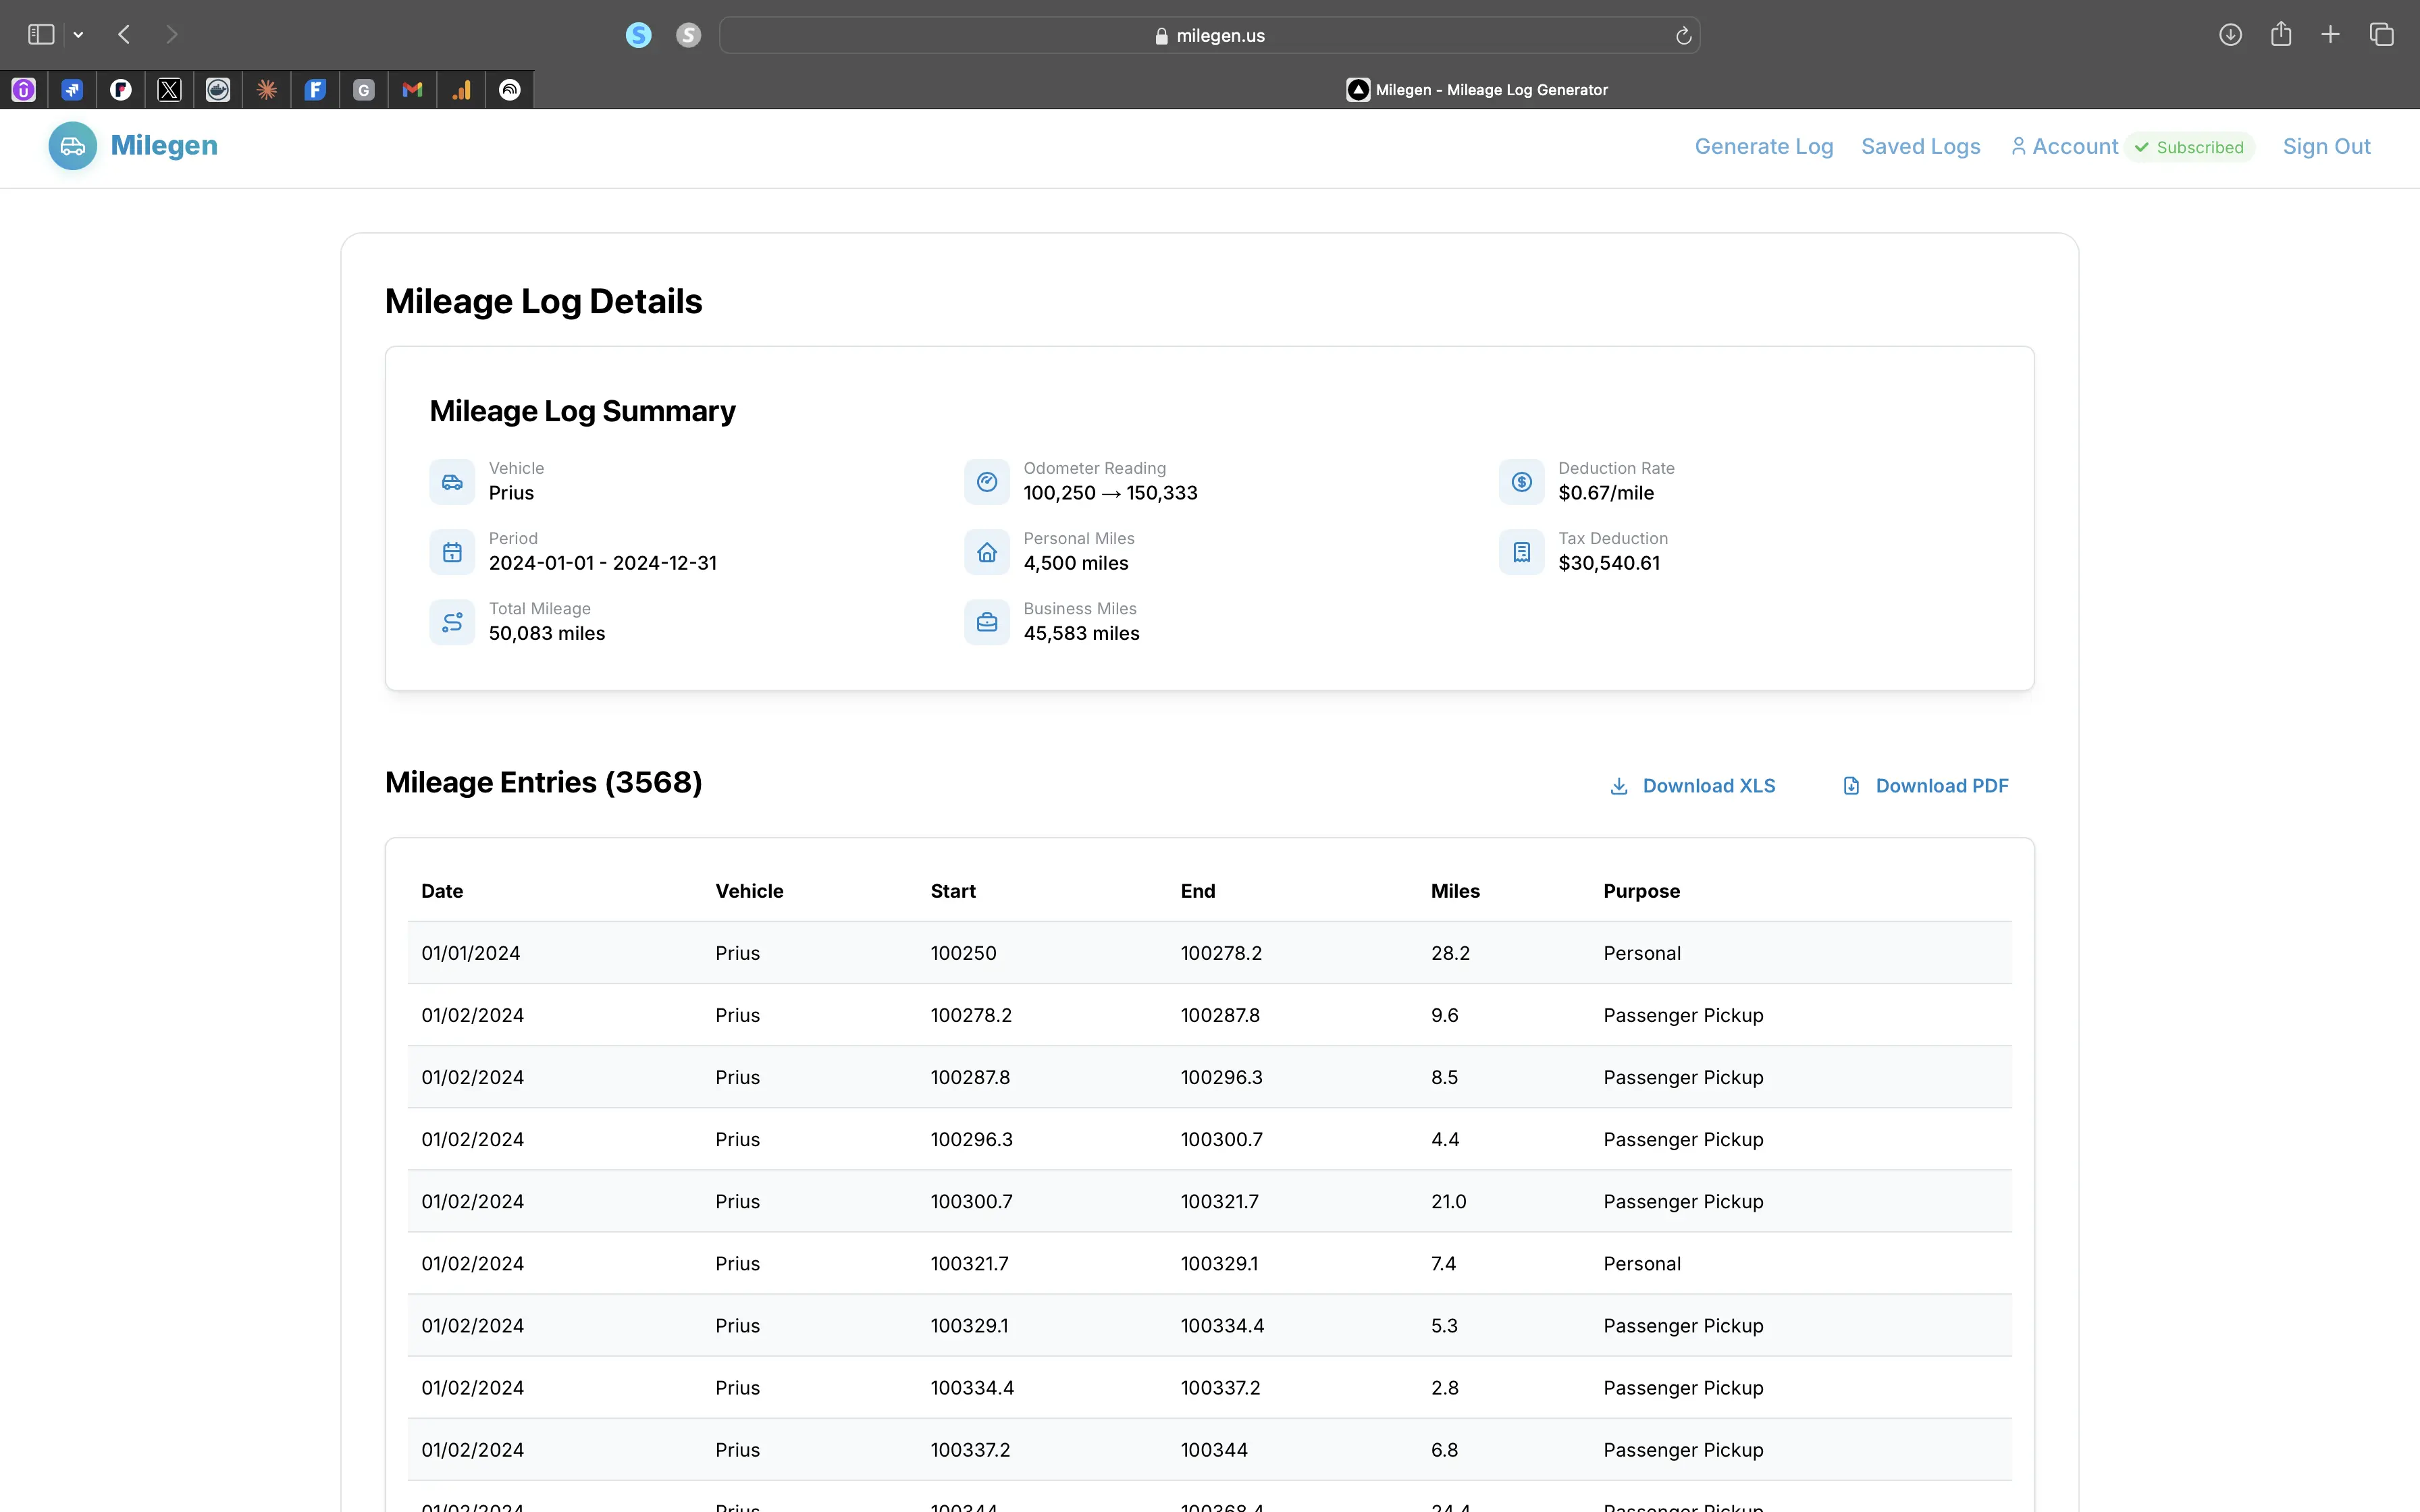
Task: Open the Docker whale pinned tab
Action: (x=218, y=90)
